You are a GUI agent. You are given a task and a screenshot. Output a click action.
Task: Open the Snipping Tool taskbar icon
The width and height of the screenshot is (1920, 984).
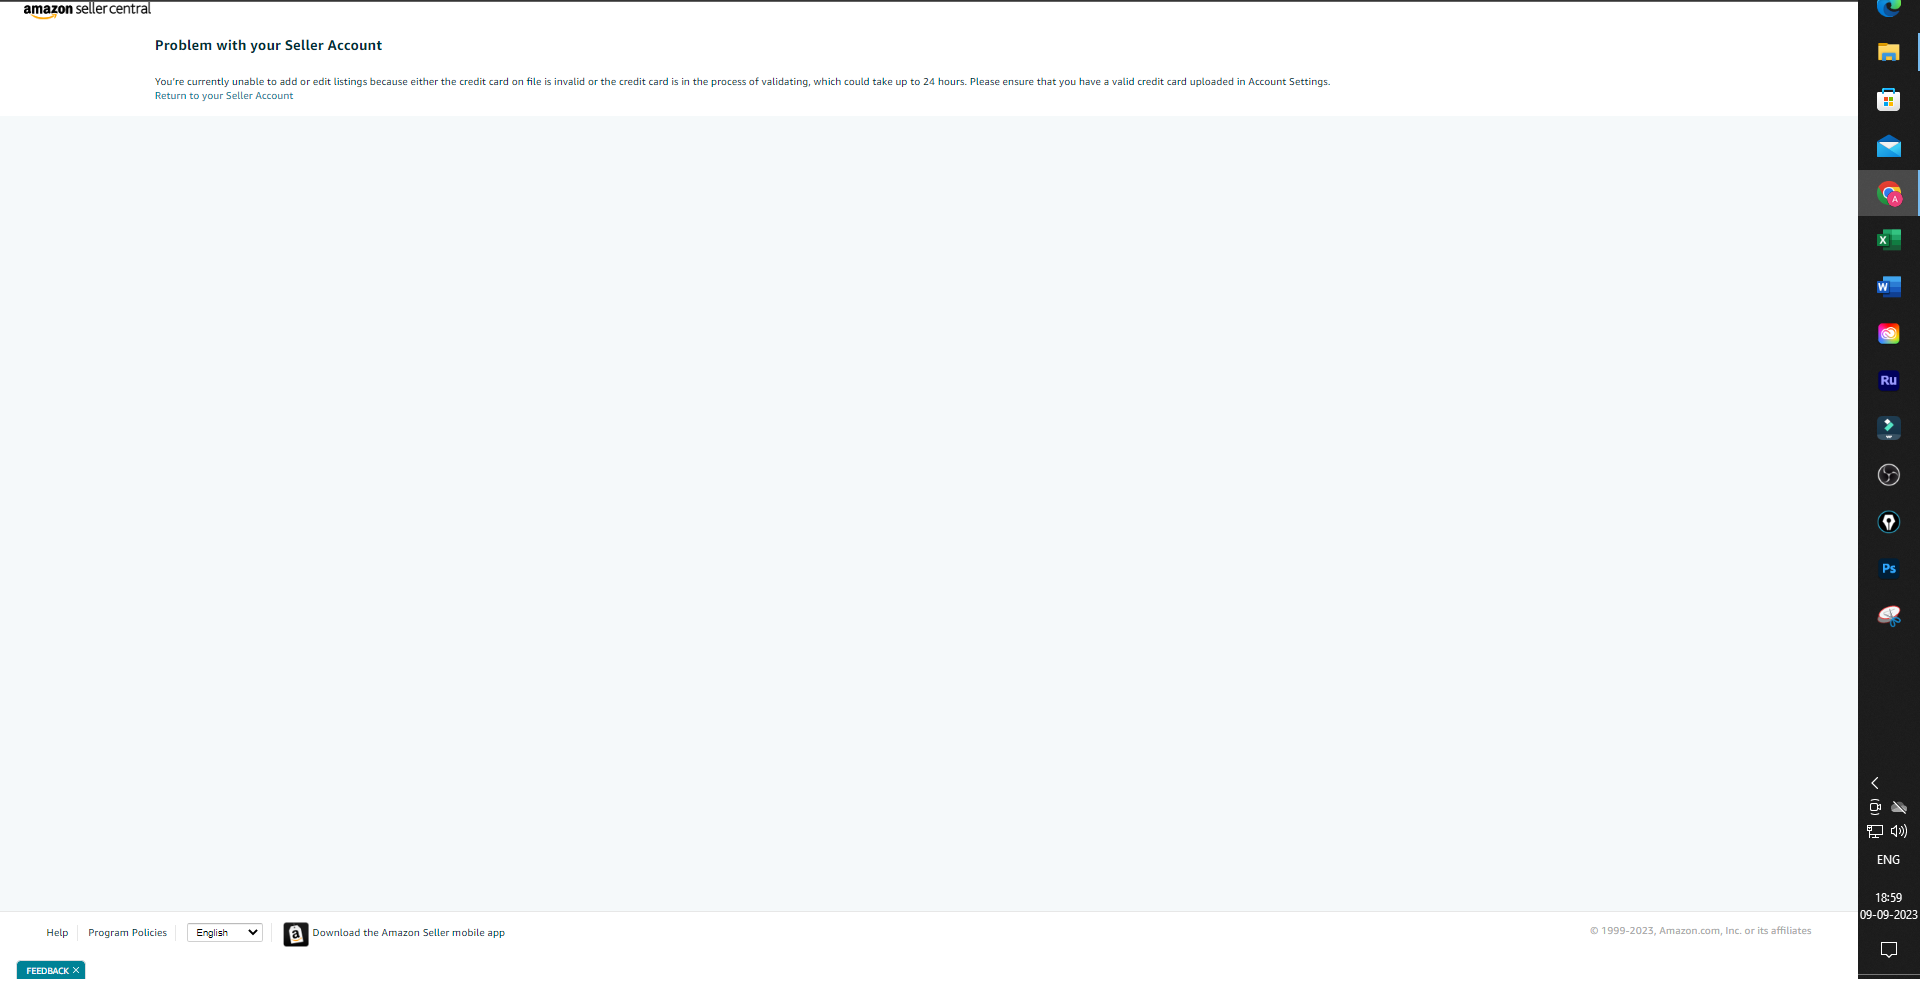(x=1889, y=616)
